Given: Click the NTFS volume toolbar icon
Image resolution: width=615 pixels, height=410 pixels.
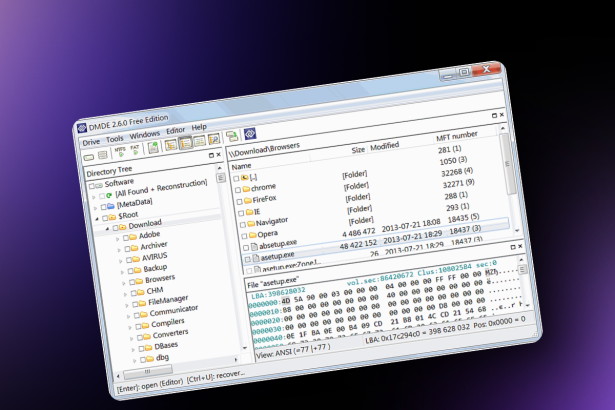Looking at the screenshot, I should click(x=120, y=150).
